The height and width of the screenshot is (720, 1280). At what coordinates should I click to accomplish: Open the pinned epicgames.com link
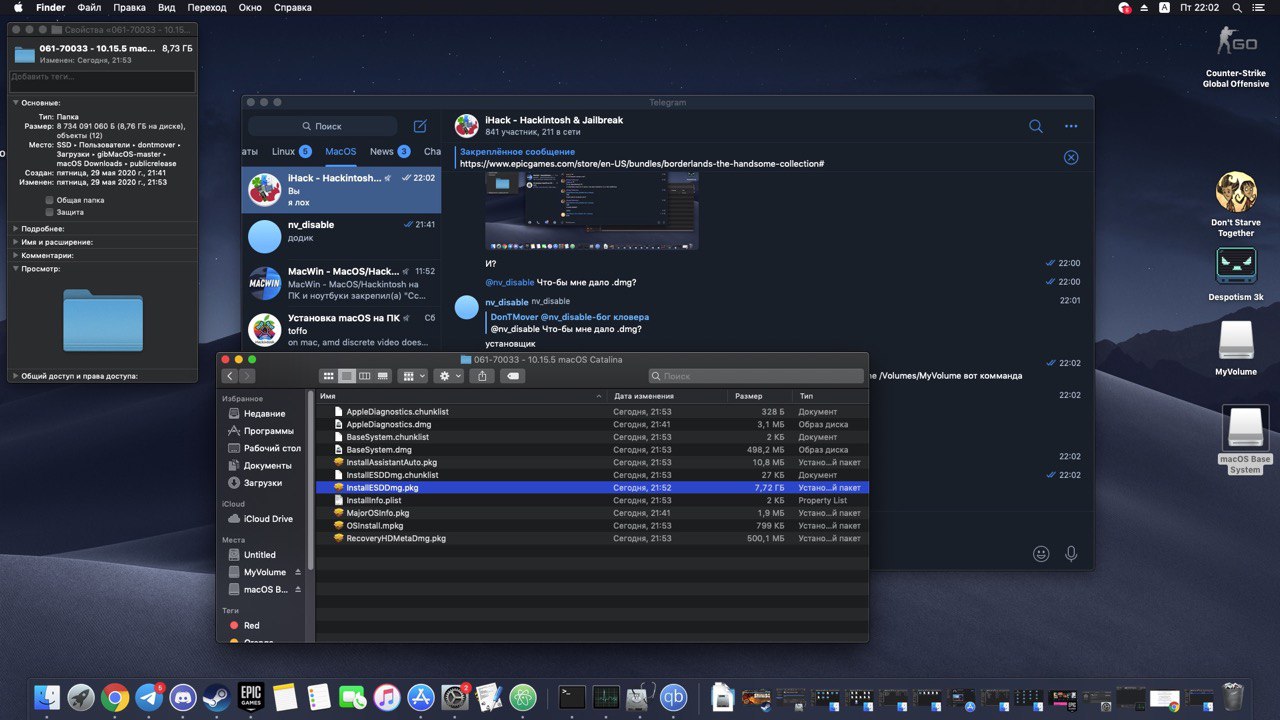[x=642, y=164]
